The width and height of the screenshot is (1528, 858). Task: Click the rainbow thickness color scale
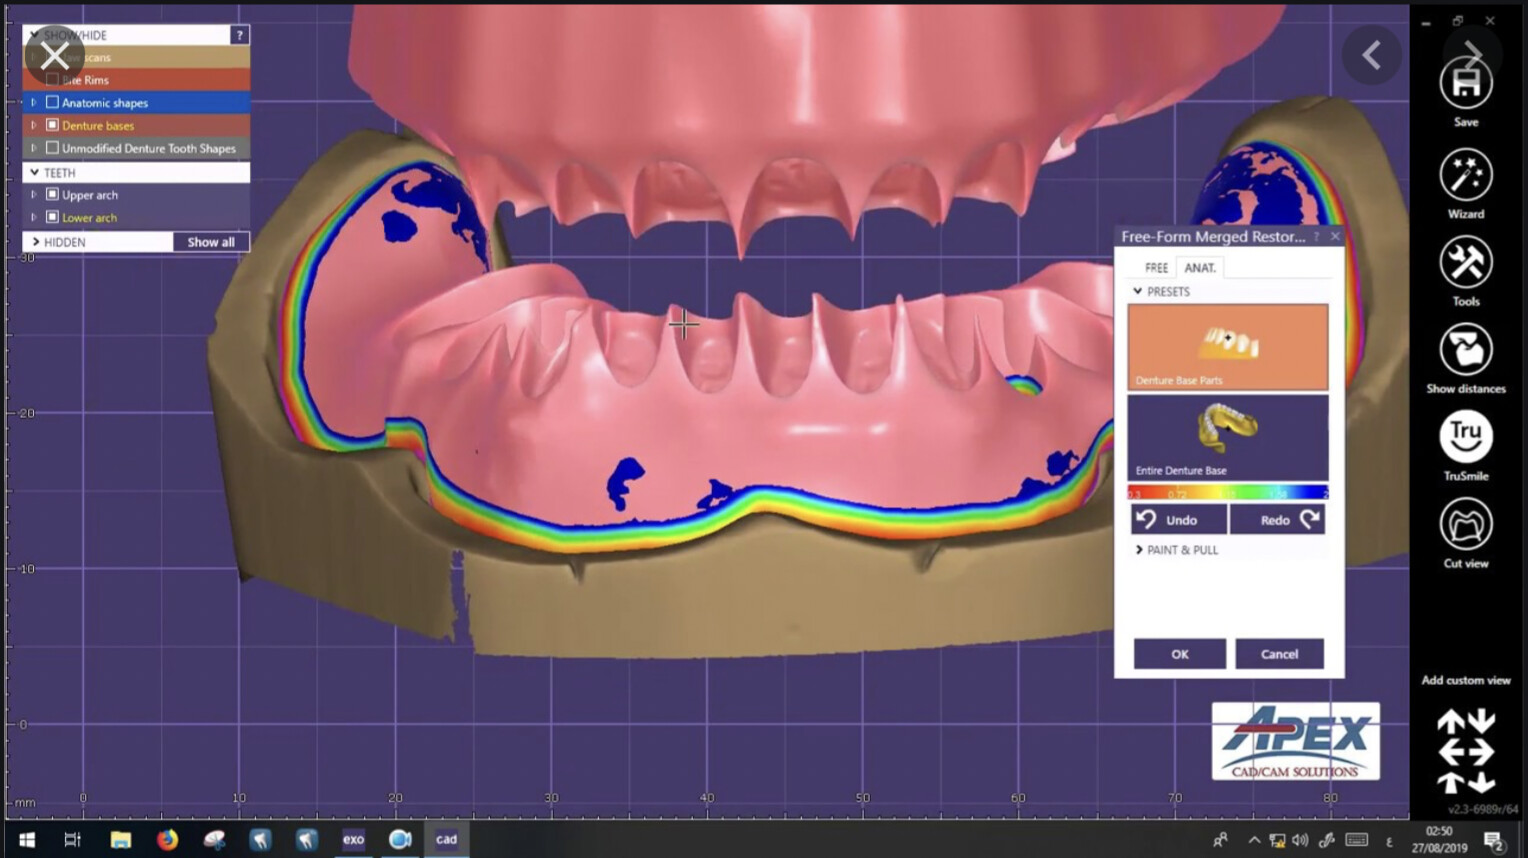click(x=1227, y=493)
